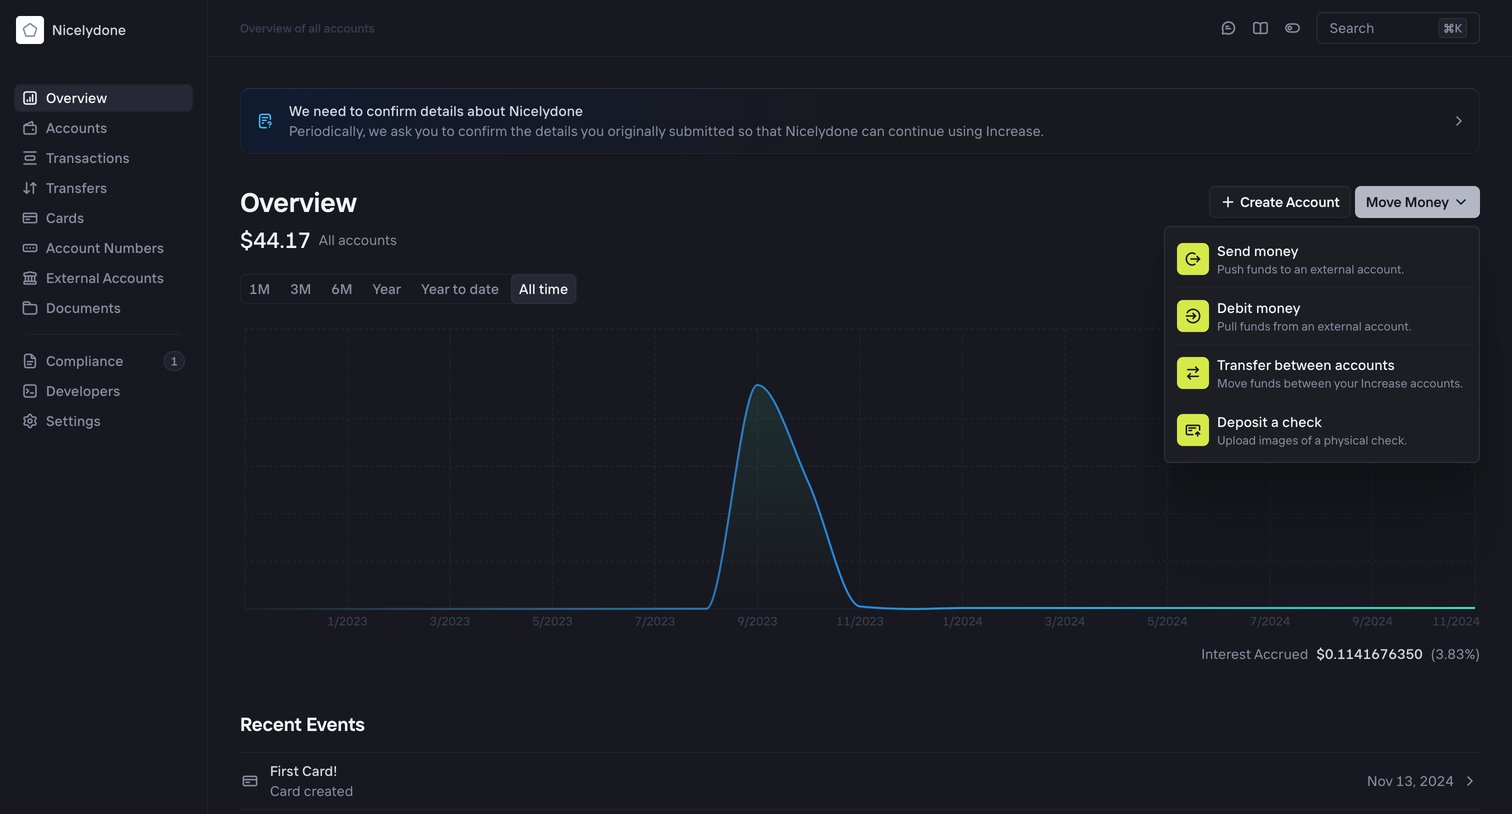
Task: Focus the Search input field
Action: [x=1397, y=28]
